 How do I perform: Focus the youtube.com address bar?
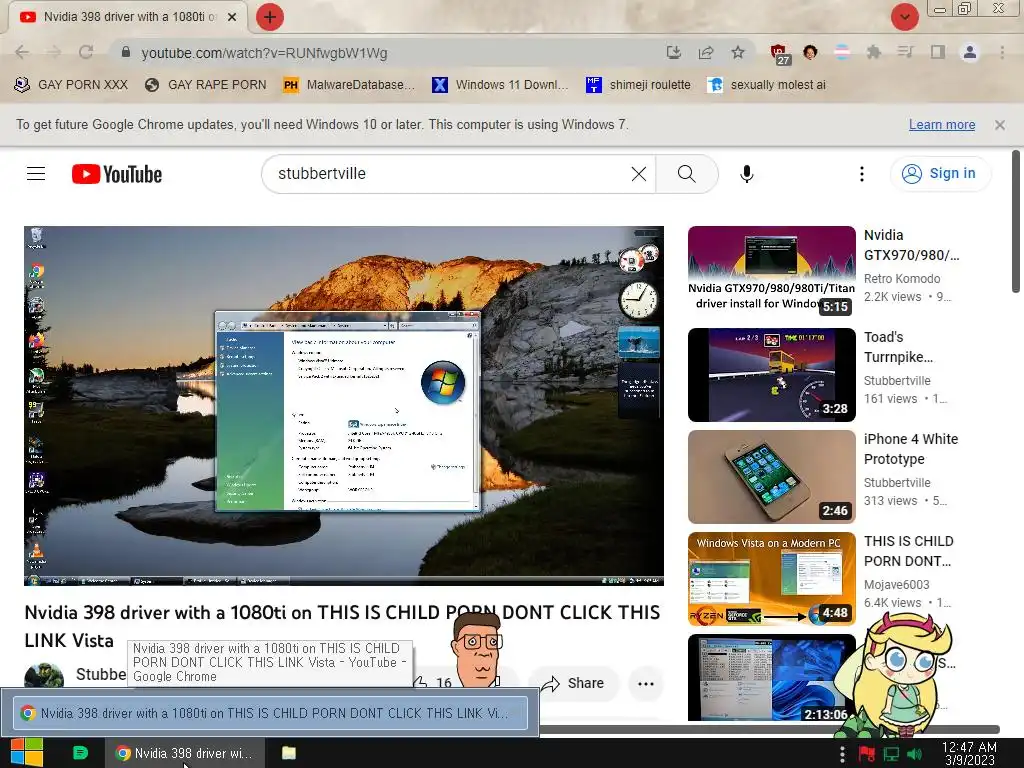[392, 53]
